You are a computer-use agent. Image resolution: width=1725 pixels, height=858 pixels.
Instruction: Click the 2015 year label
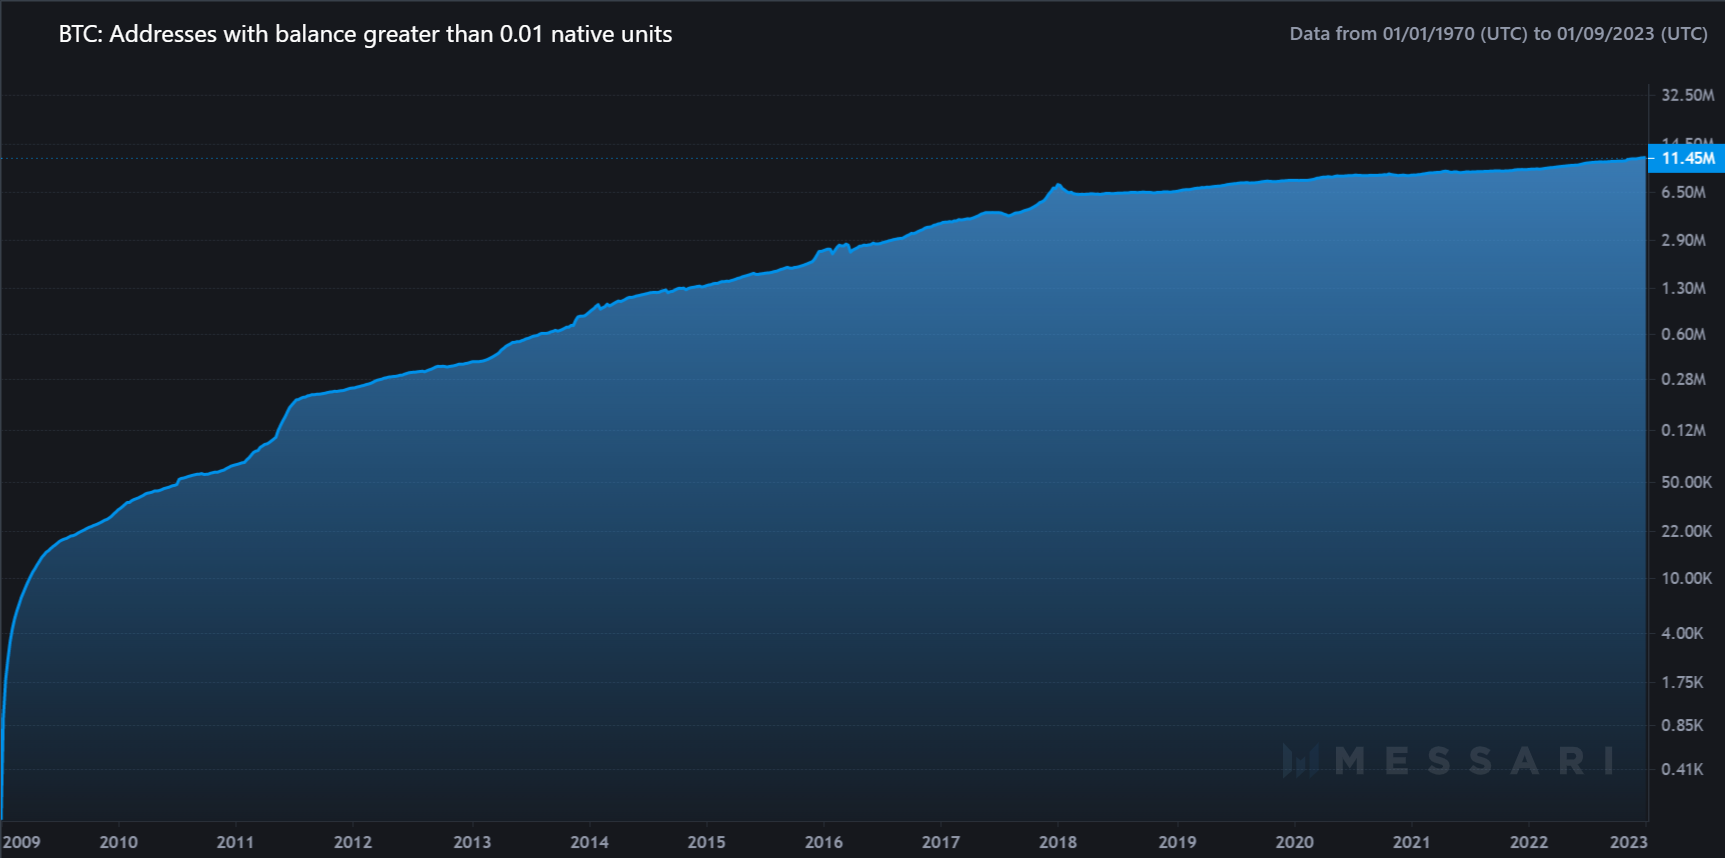click(706, 842)
